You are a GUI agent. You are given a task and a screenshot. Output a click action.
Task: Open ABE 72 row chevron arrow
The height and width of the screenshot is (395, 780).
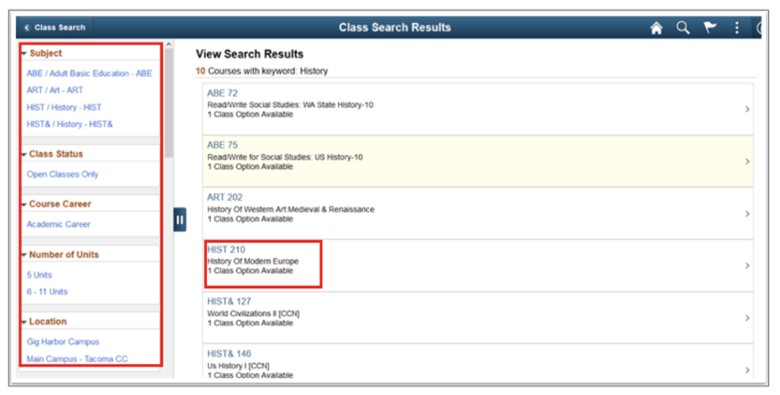(747, 109)
